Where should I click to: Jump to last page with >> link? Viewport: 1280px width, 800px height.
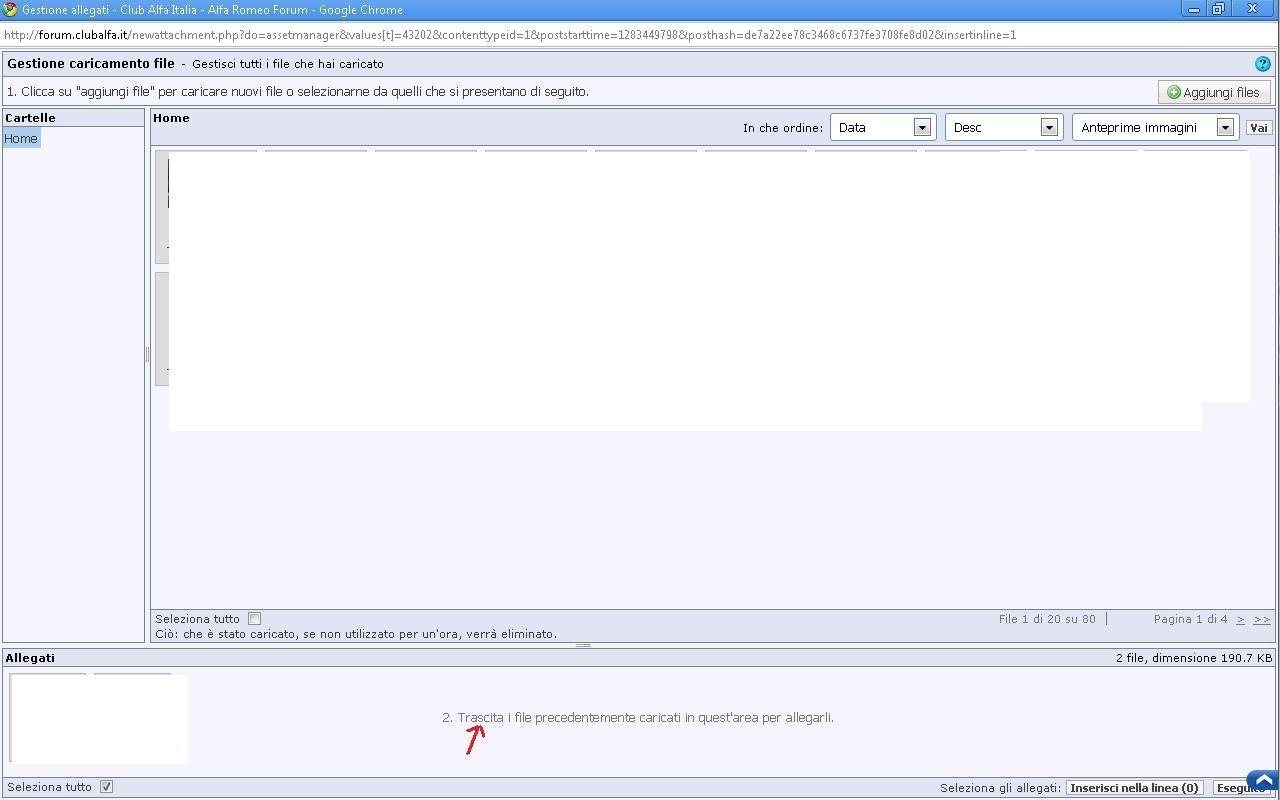(1262, 619)
